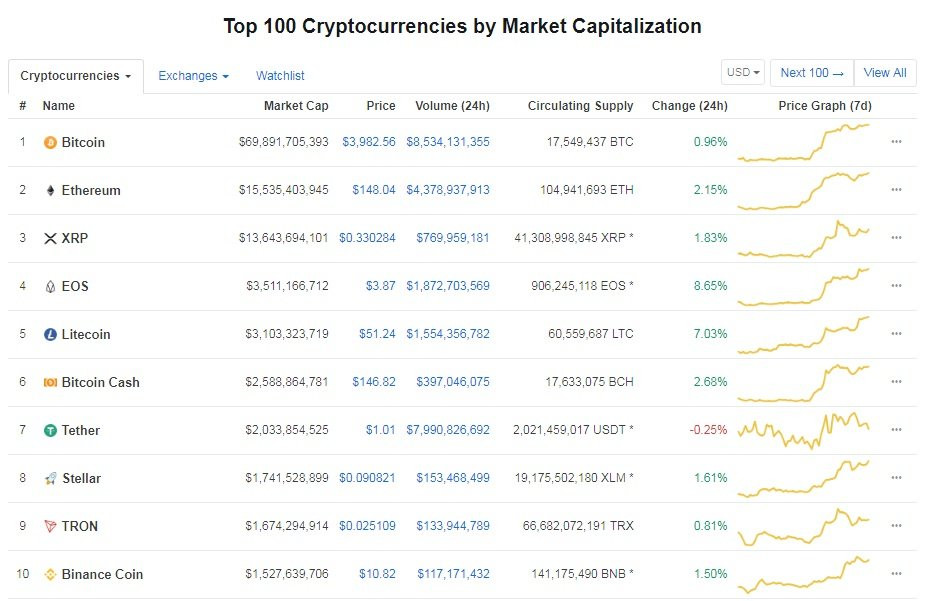Open the USD currency selector
The height and width of the screenshot is (601, 925).
tap(744, 73)
